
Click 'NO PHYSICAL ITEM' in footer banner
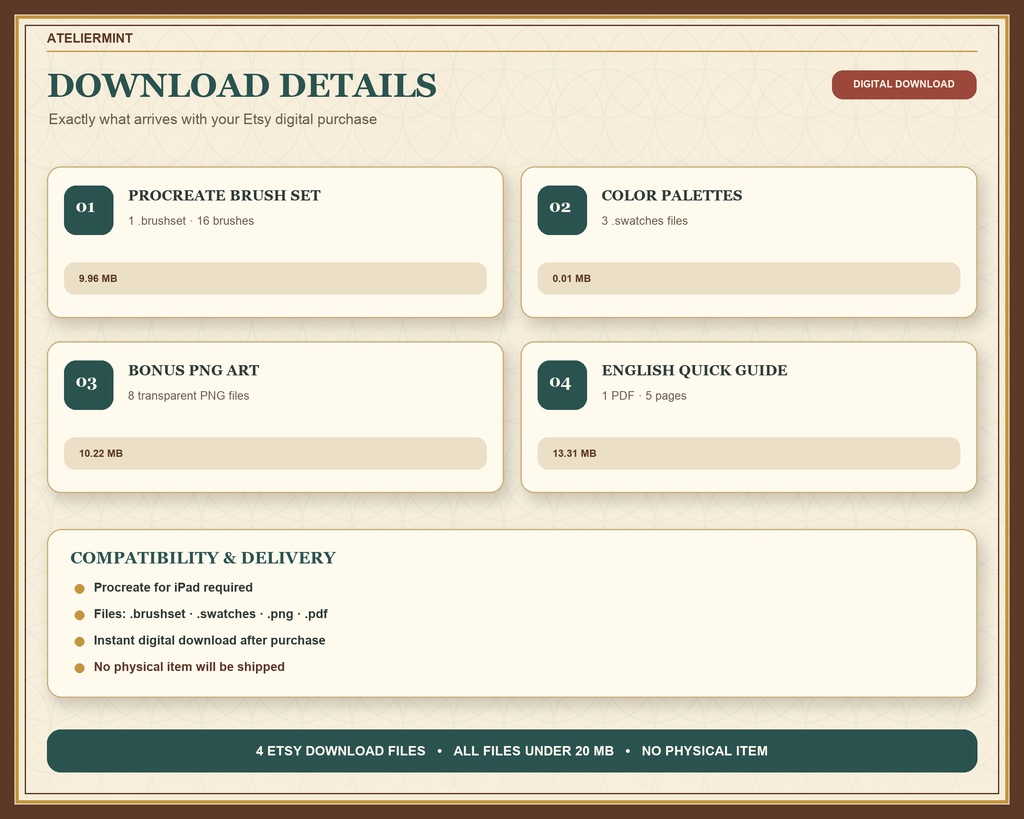[705, 751]
